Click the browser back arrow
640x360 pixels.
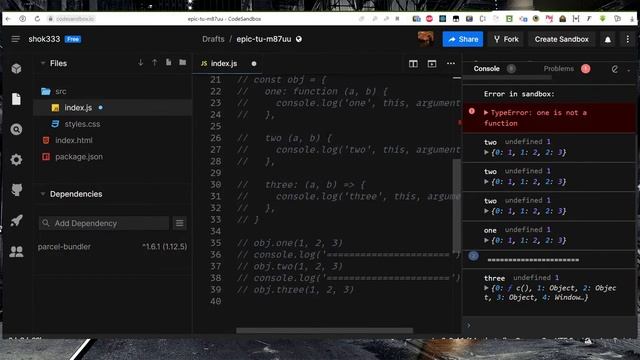[x=9, y=19]
